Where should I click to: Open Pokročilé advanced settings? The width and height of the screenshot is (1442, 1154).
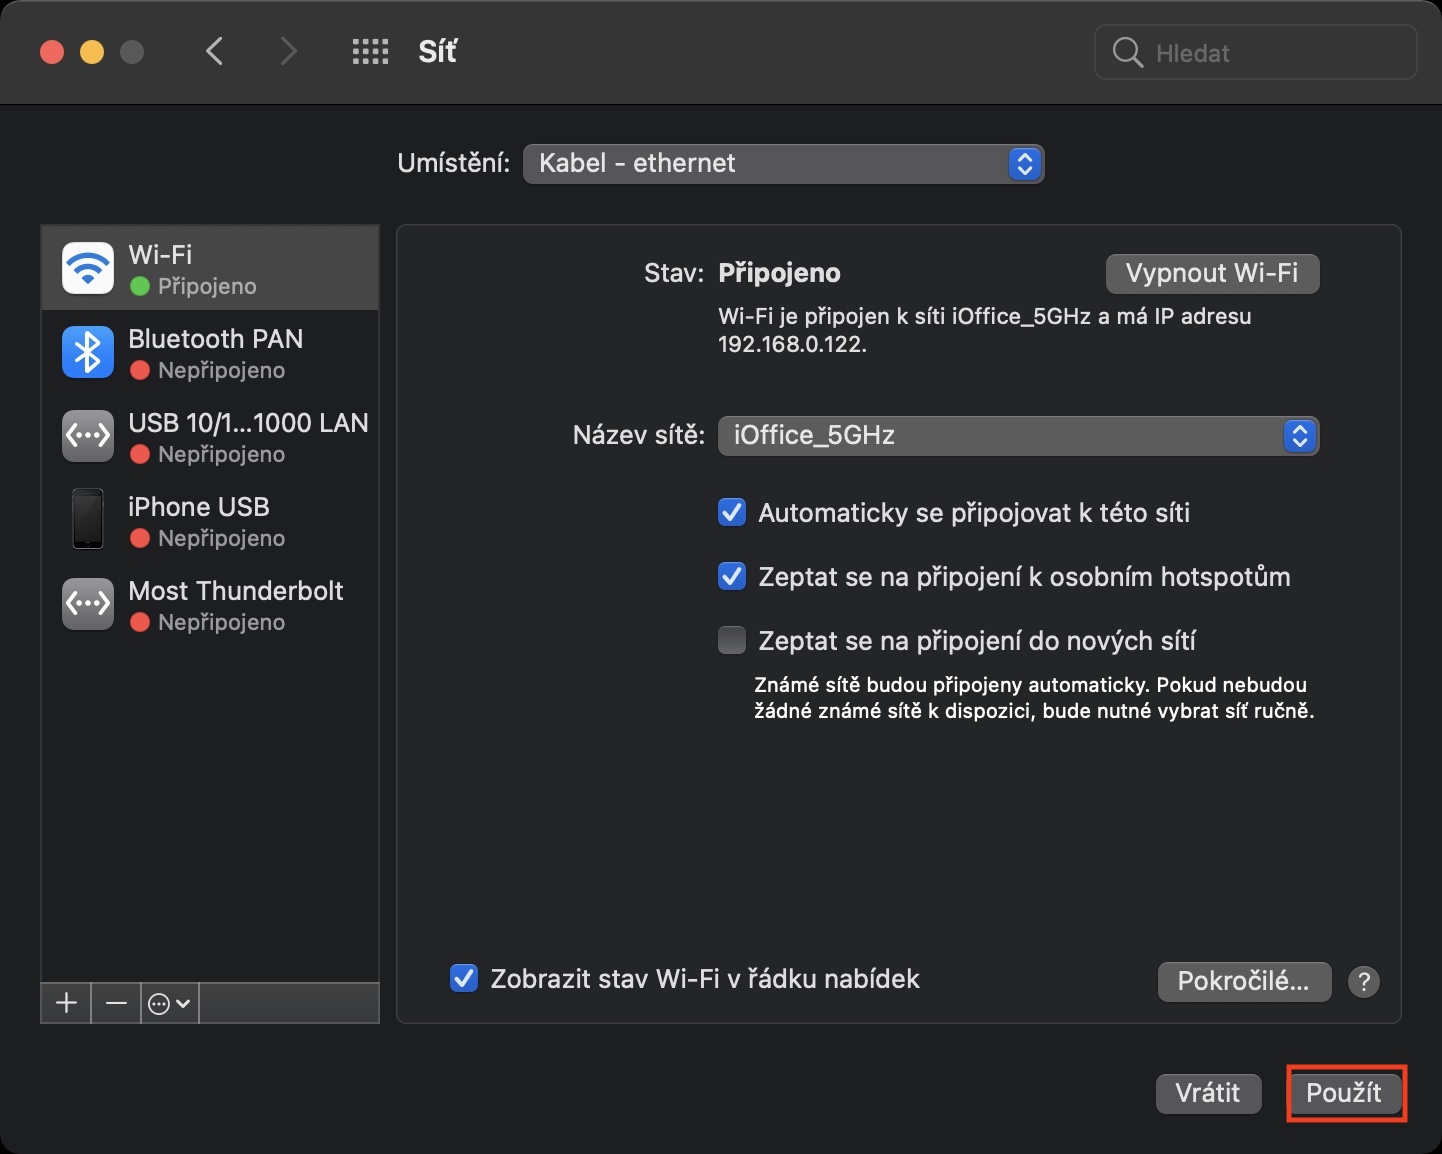(1244, 982)
